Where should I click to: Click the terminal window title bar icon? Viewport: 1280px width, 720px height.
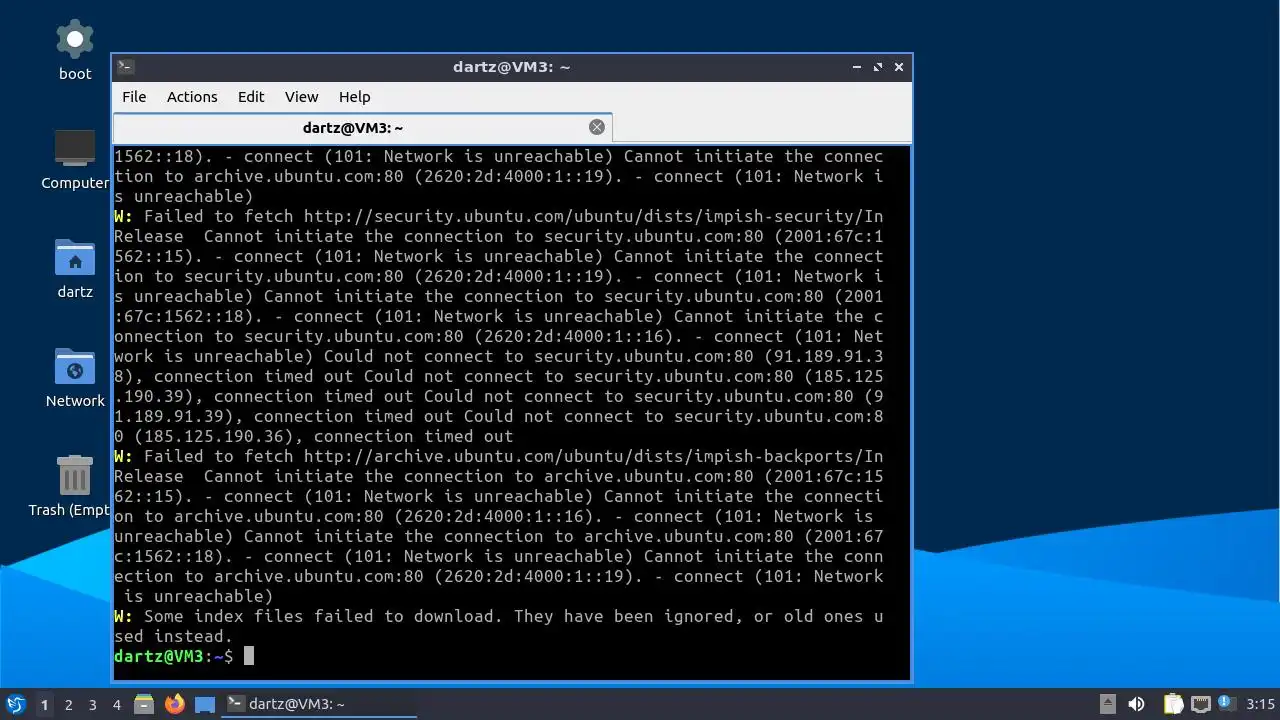pyautogui.click(x=125, y=67)
